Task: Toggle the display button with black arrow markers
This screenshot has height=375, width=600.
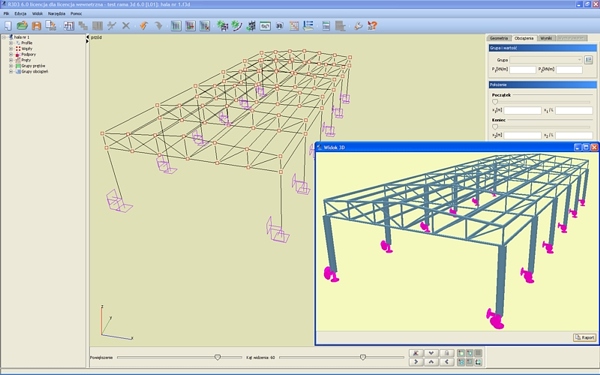Action: pyautogui.click(x=478, y=362)
